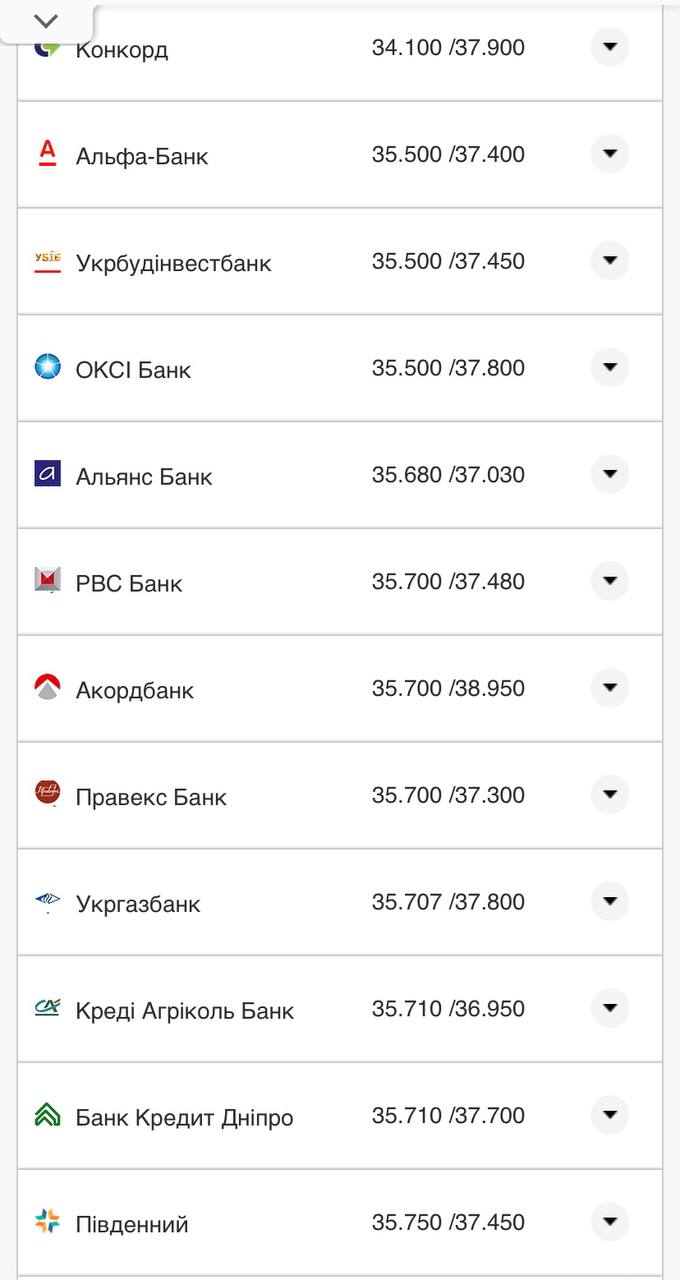Screen dimensions: 680x1280
Task: Expand the Акордбанк row dropdown arrow
Action: tap(609, 688)
